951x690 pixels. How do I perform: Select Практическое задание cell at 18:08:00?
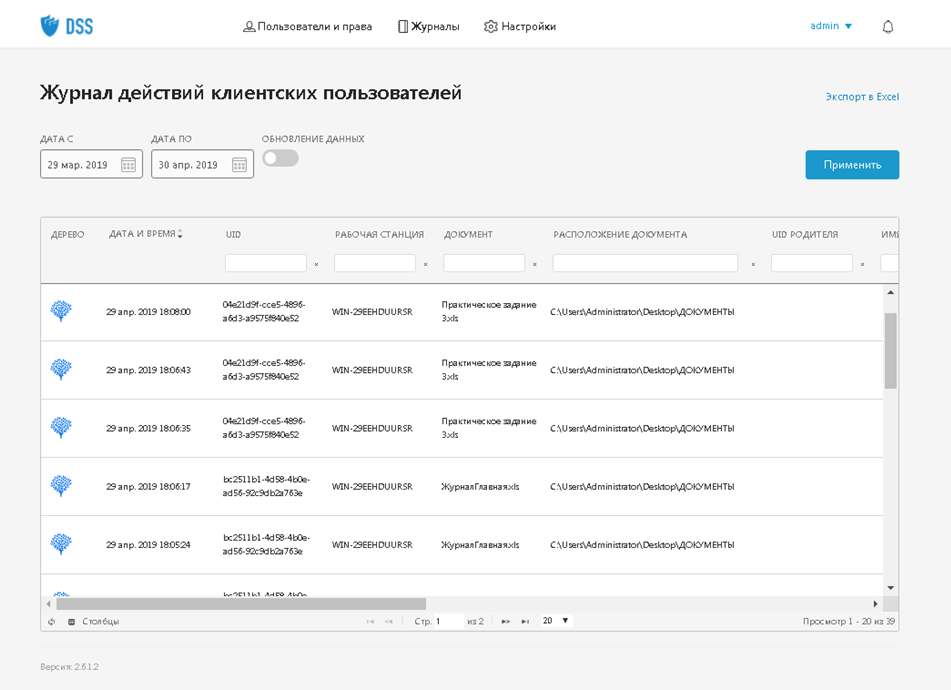pyautogui.click(x=489, y=312)
